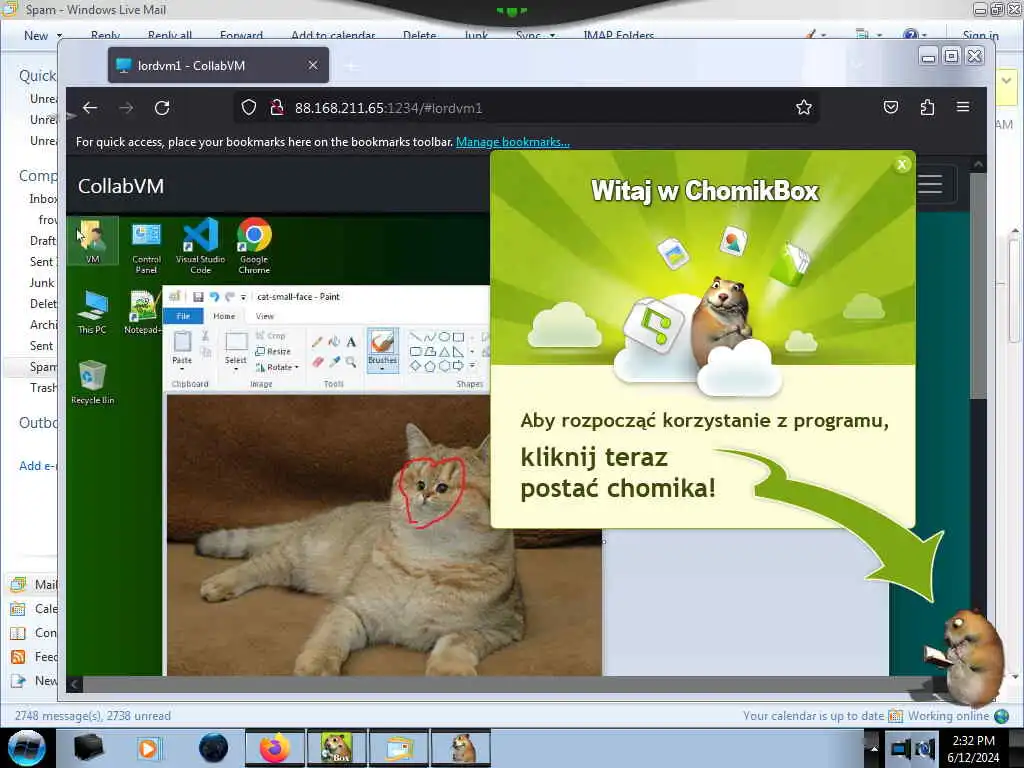Click the Firefox forward arrow
Image resolution: width=1024 pixels, height=768 pixels.
pyautogui.click(x=126, y=108)
